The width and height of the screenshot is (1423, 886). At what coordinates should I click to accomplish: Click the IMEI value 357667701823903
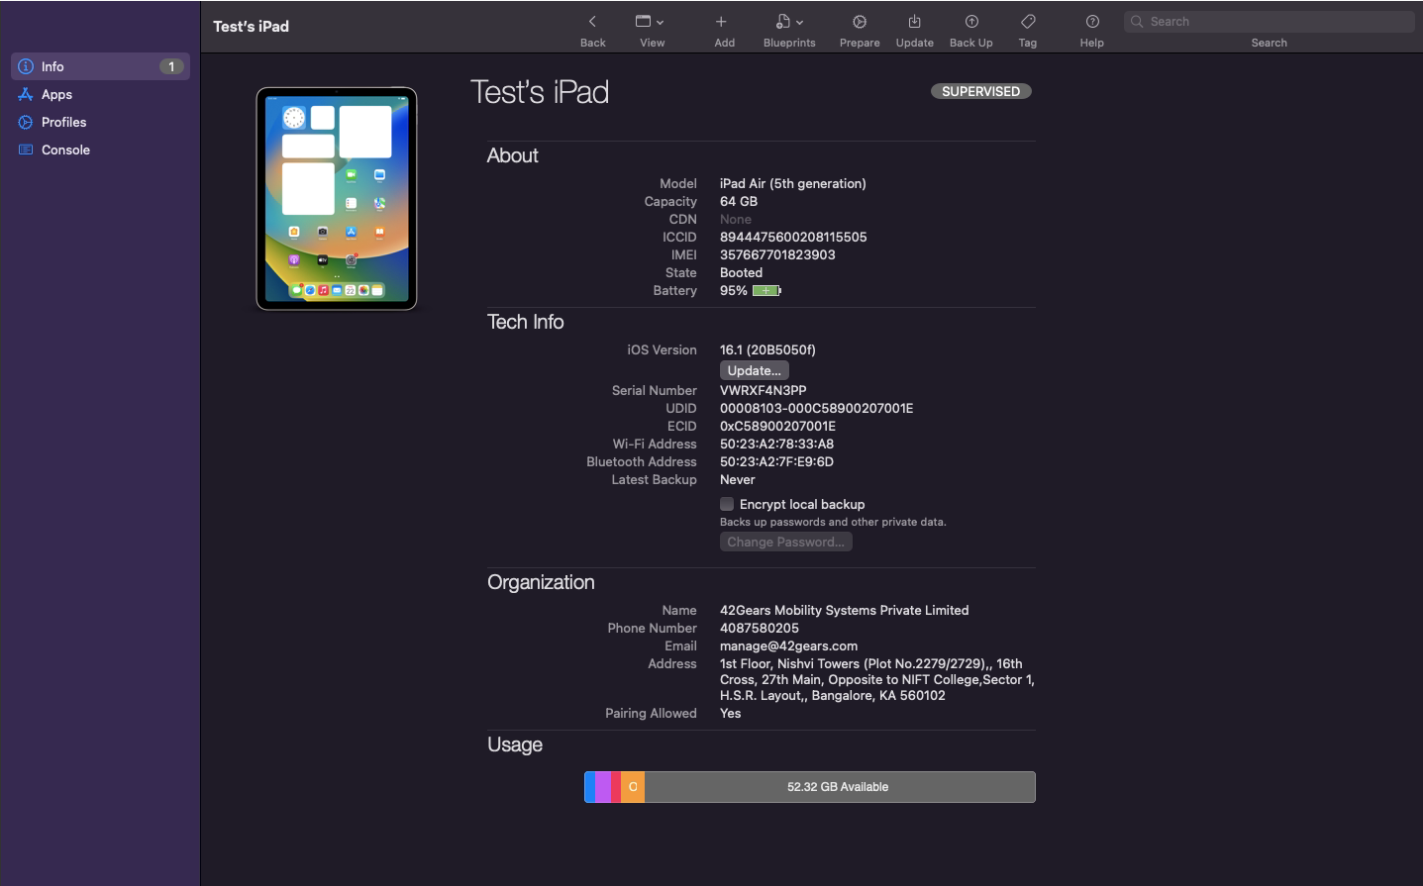click(x=777, y=255)
